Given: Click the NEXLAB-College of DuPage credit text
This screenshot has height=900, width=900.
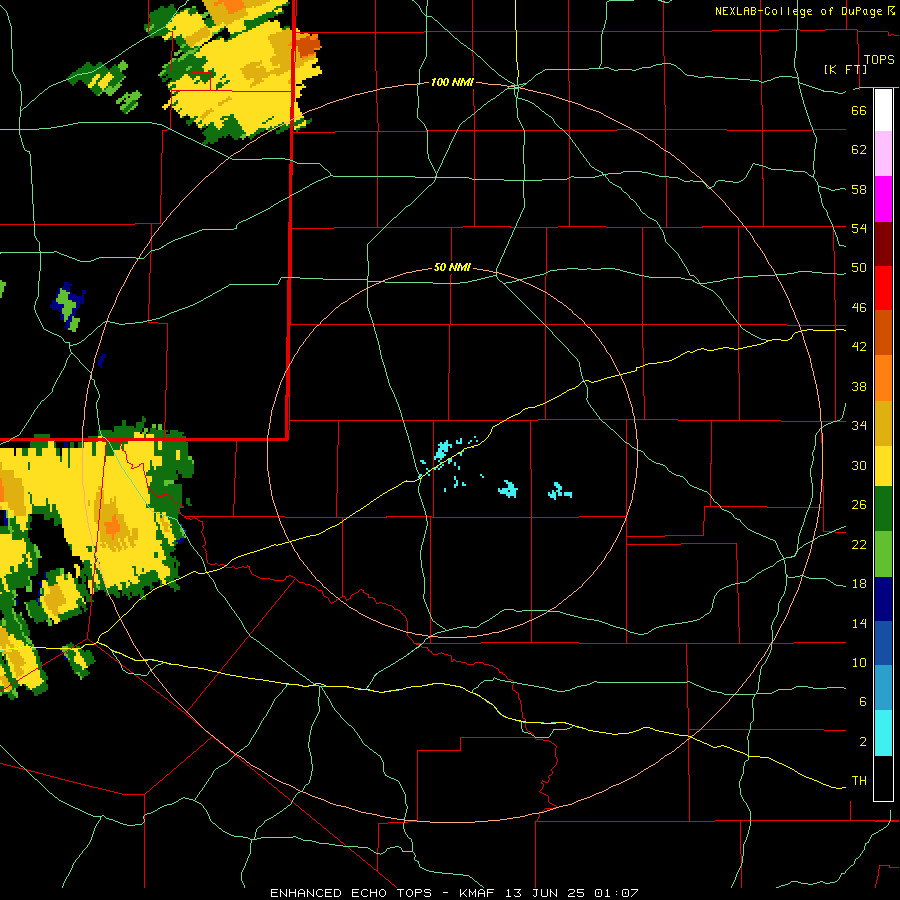Looking at the screenshot, I should [x=798, y=11].
